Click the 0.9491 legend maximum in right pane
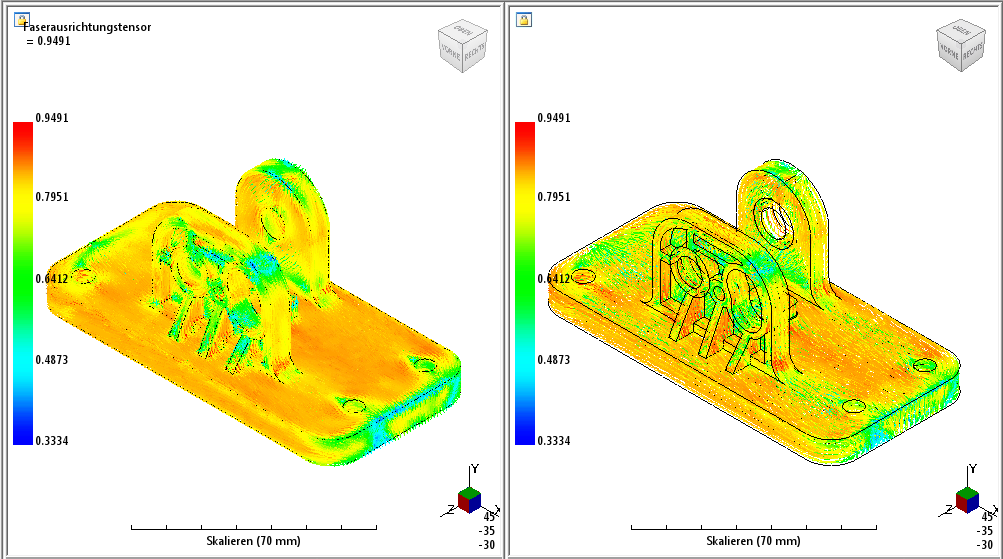1003x559 pixels. tap(554, 118)
